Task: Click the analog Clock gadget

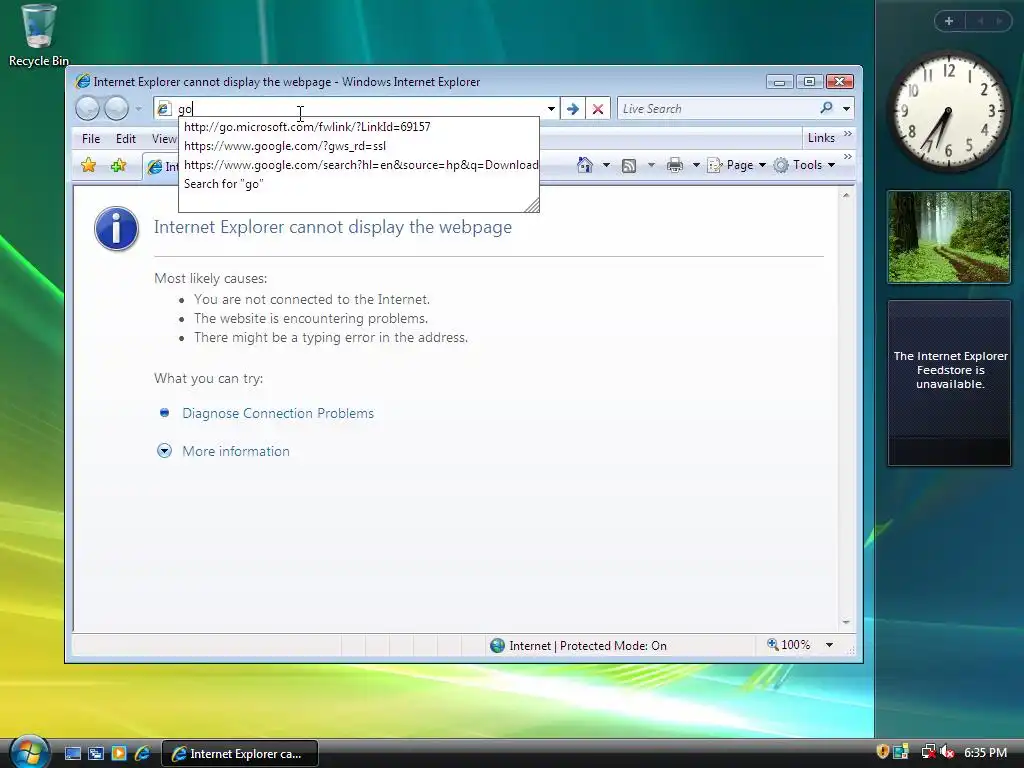Action: pyautogui.click(x=948, y=112)
